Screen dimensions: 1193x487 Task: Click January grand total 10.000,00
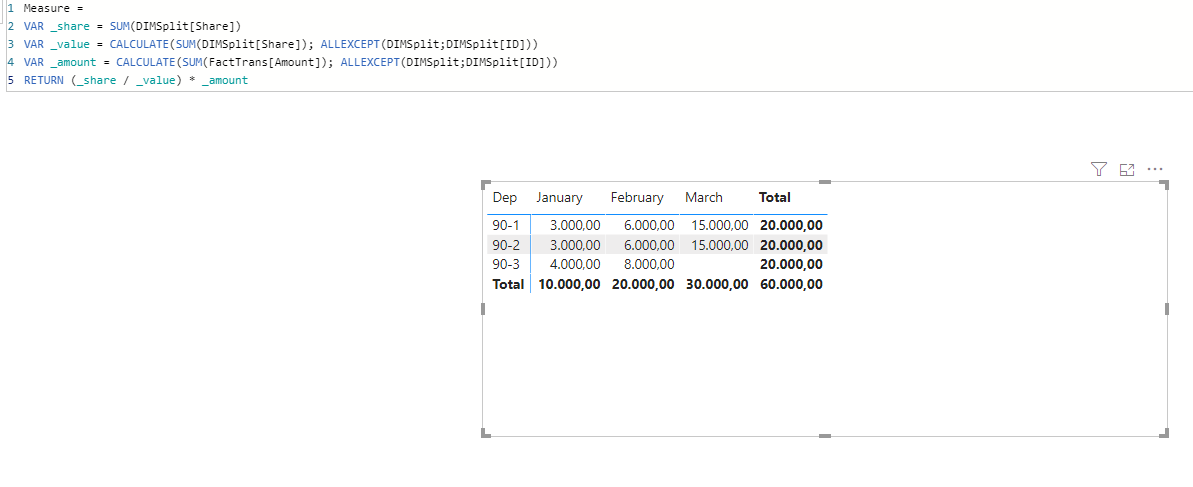click(x=570, y=285)
